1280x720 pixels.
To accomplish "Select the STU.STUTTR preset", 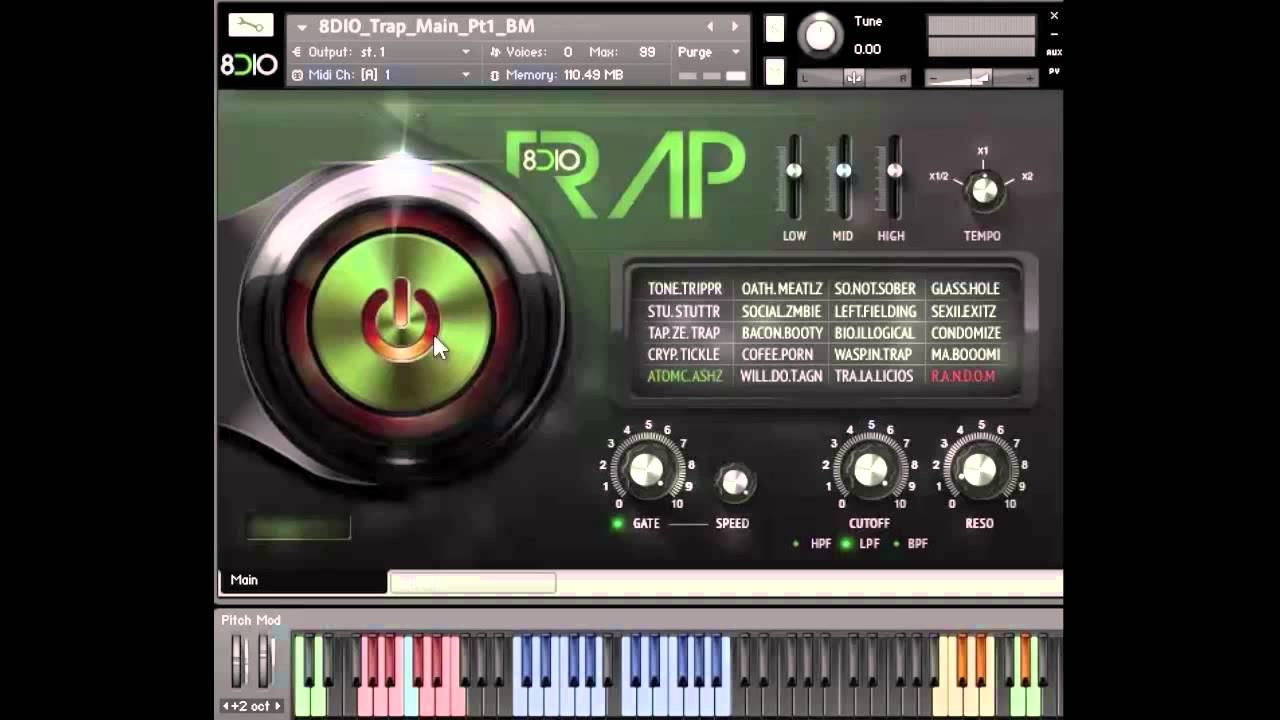I will tap(684, 311).
